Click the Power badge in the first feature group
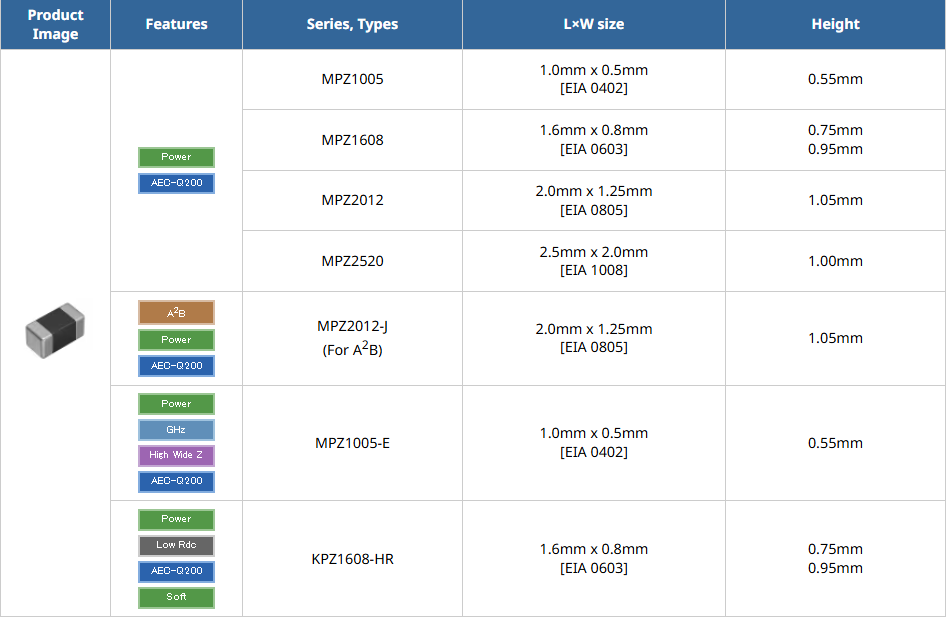946x617 pixels. pos(176,157)
